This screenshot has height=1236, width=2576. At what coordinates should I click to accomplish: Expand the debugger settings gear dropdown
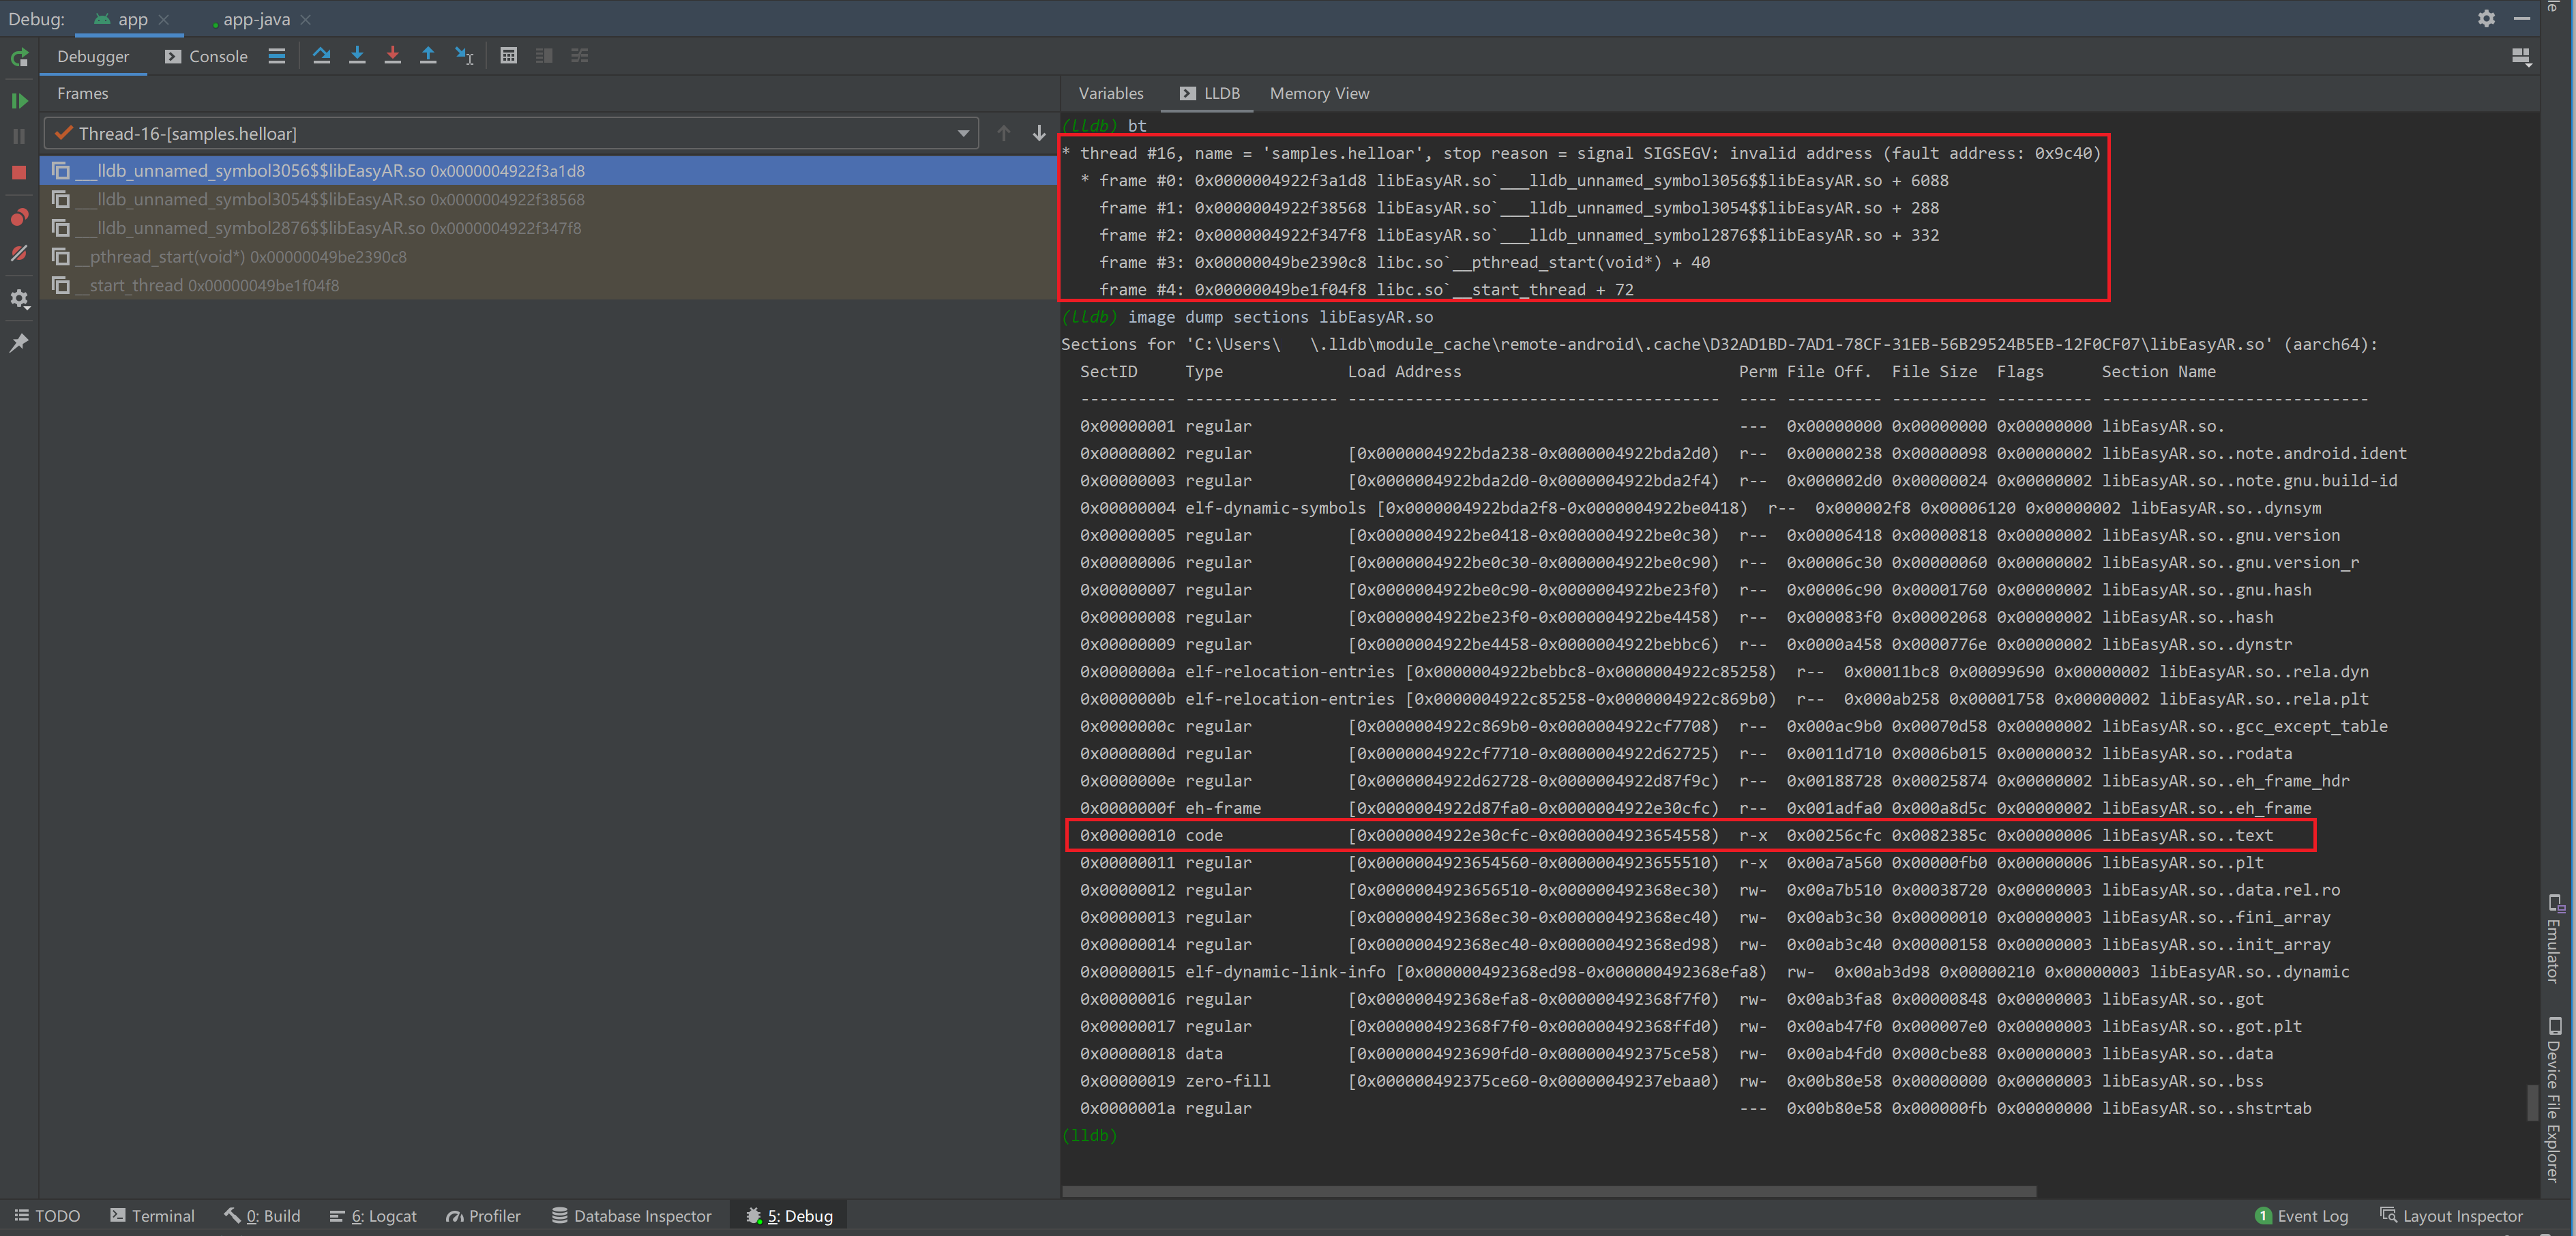coord(19,298)
